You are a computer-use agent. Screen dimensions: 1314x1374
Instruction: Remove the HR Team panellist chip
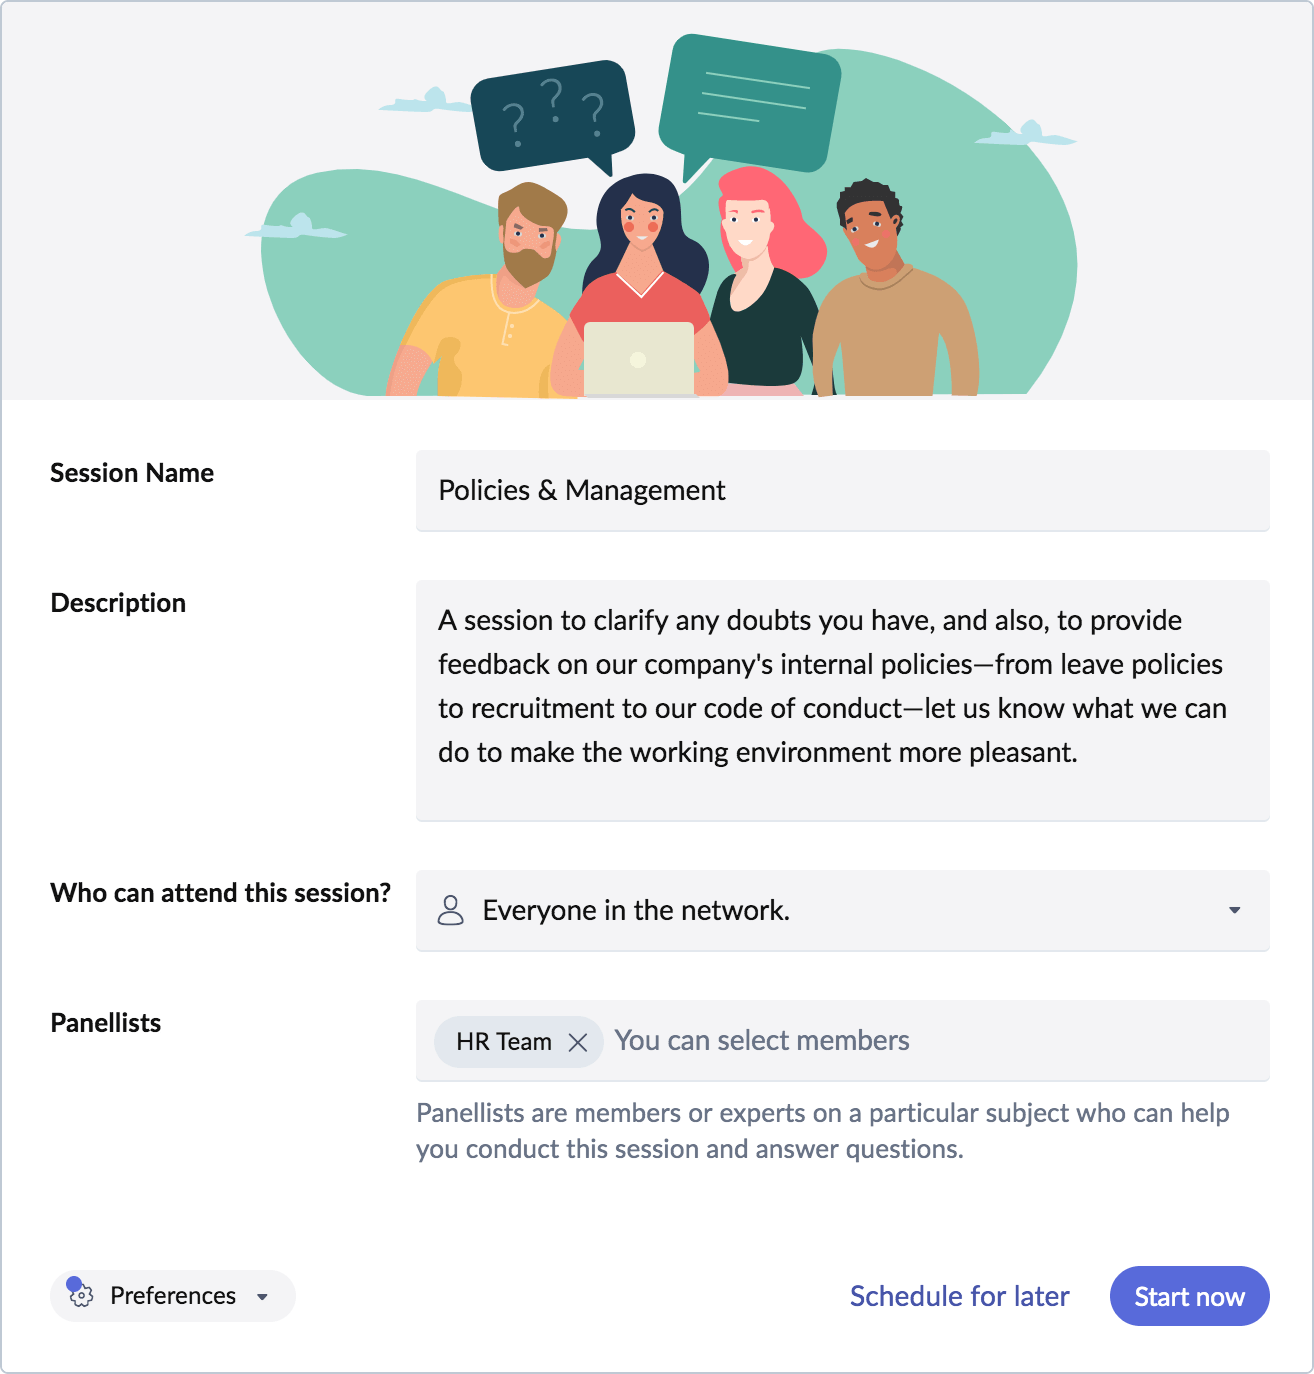pos(578,1042)
